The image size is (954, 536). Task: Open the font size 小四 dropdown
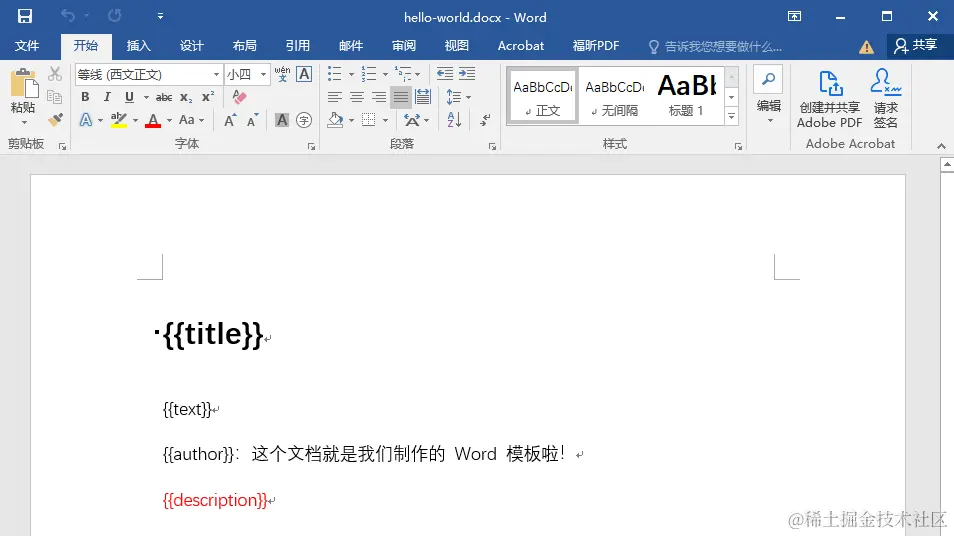(x=263, y=74)
